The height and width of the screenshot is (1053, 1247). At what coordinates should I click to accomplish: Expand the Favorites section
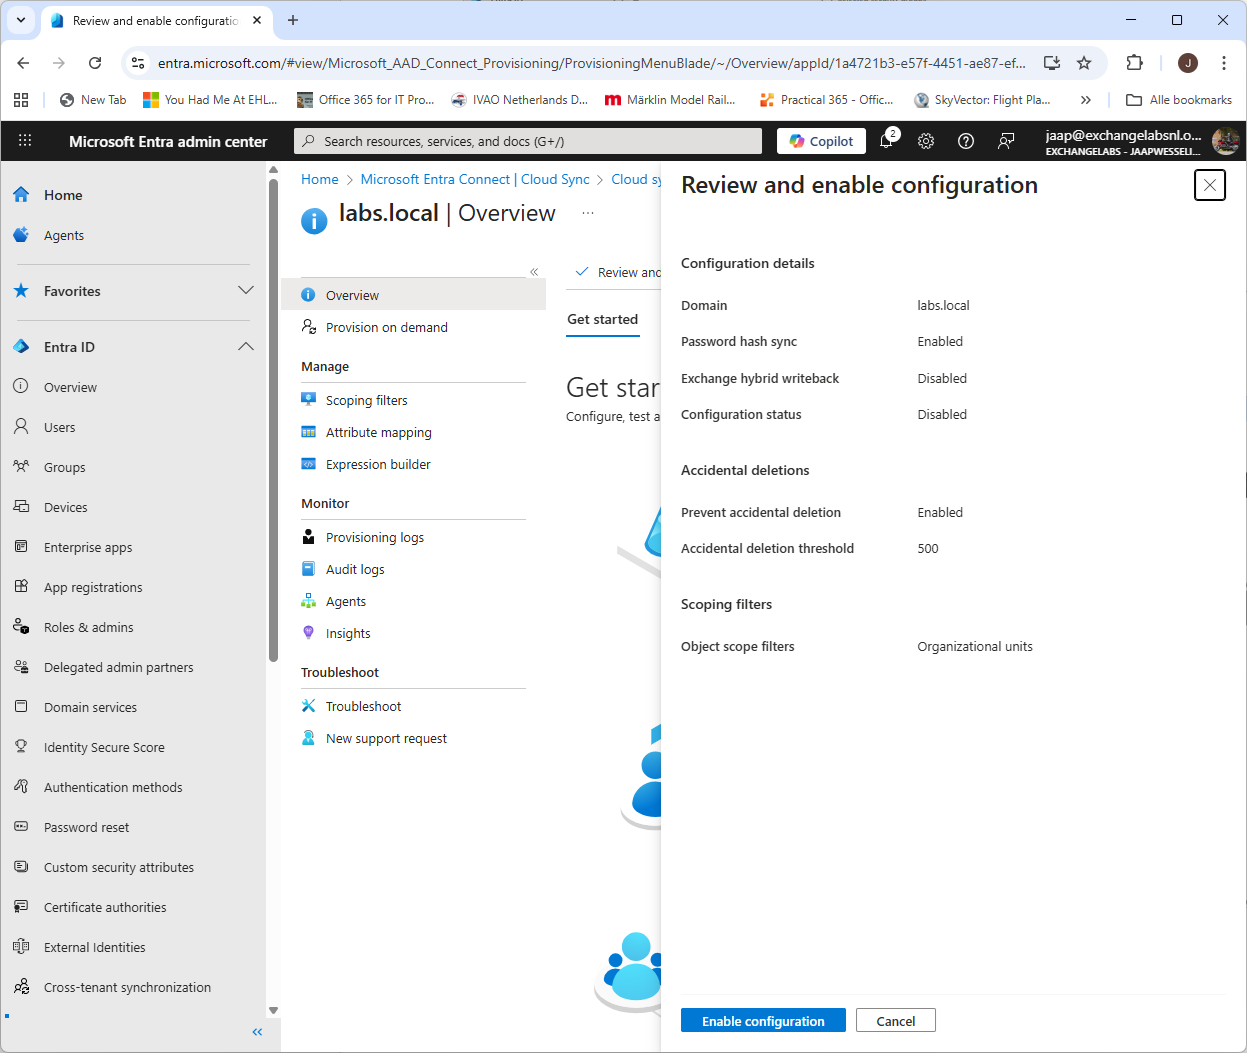(245, 291)
